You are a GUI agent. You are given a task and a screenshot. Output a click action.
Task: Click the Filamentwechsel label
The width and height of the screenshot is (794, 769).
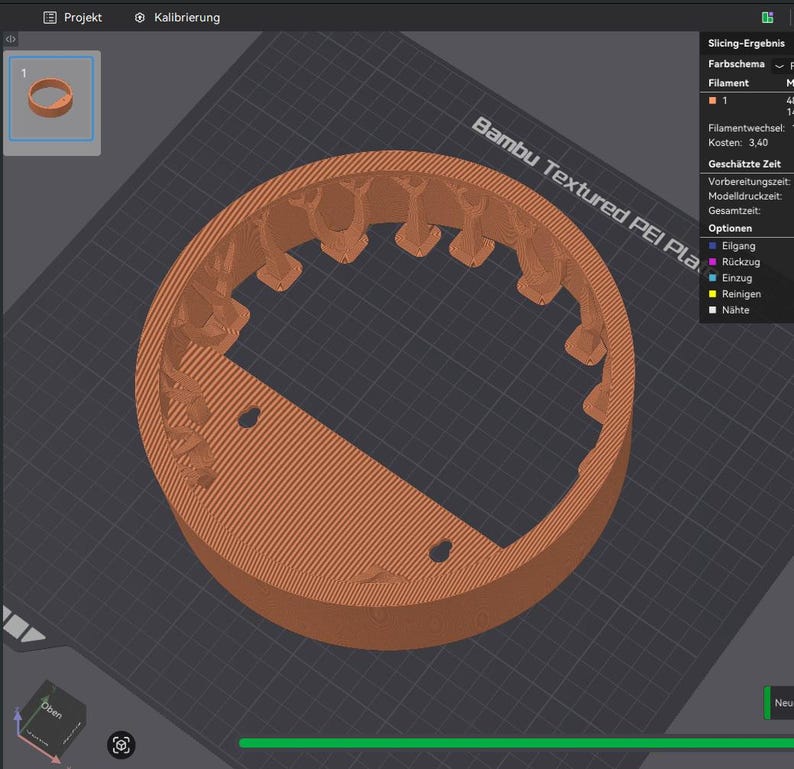click(x=746, y=128)
